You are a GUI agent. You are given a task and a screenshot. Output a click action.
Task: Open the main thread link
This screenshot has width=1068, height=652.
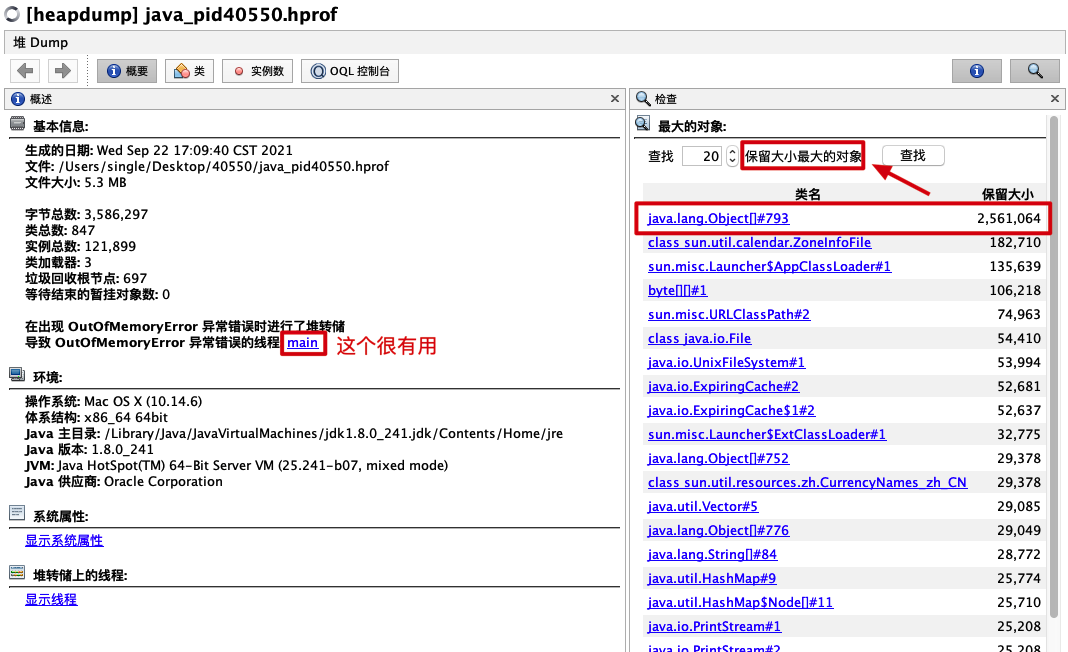[x=302, y=343]
